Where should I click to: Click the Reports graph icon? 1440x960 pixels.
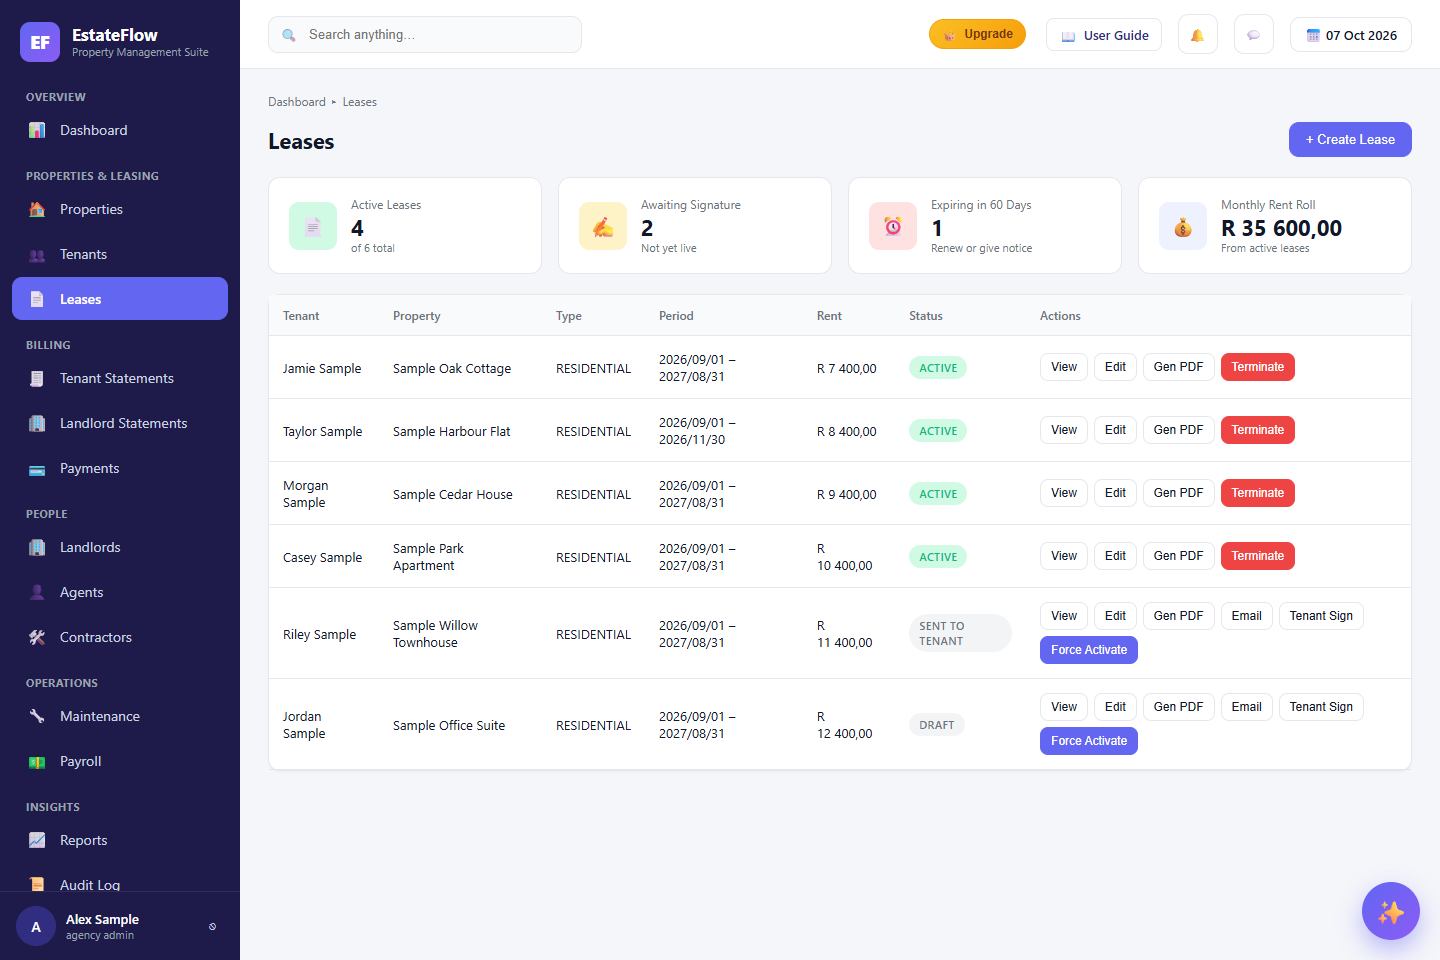coord(37,840)
